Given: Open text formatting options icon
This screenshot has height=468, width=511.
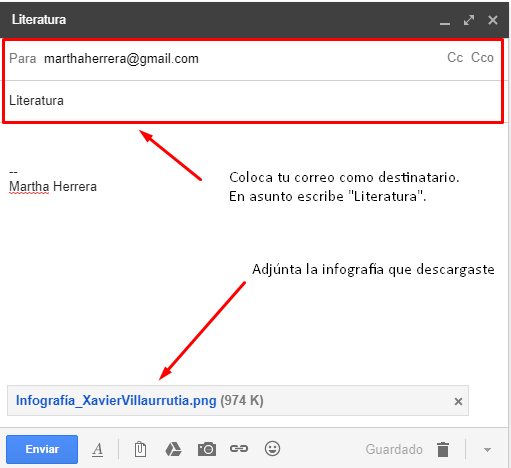Looking at the screenshot, I should click(97, 449).
